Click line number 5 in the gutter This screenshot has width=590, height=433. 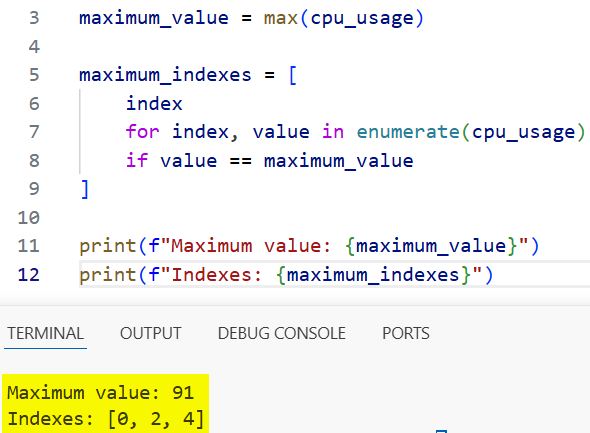click(x=34, y=75)
